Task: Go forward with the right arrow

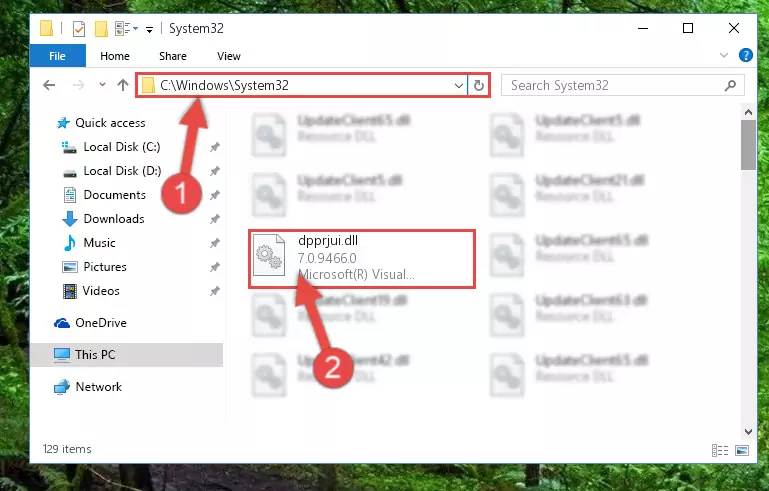Action: tap(78, 85)
